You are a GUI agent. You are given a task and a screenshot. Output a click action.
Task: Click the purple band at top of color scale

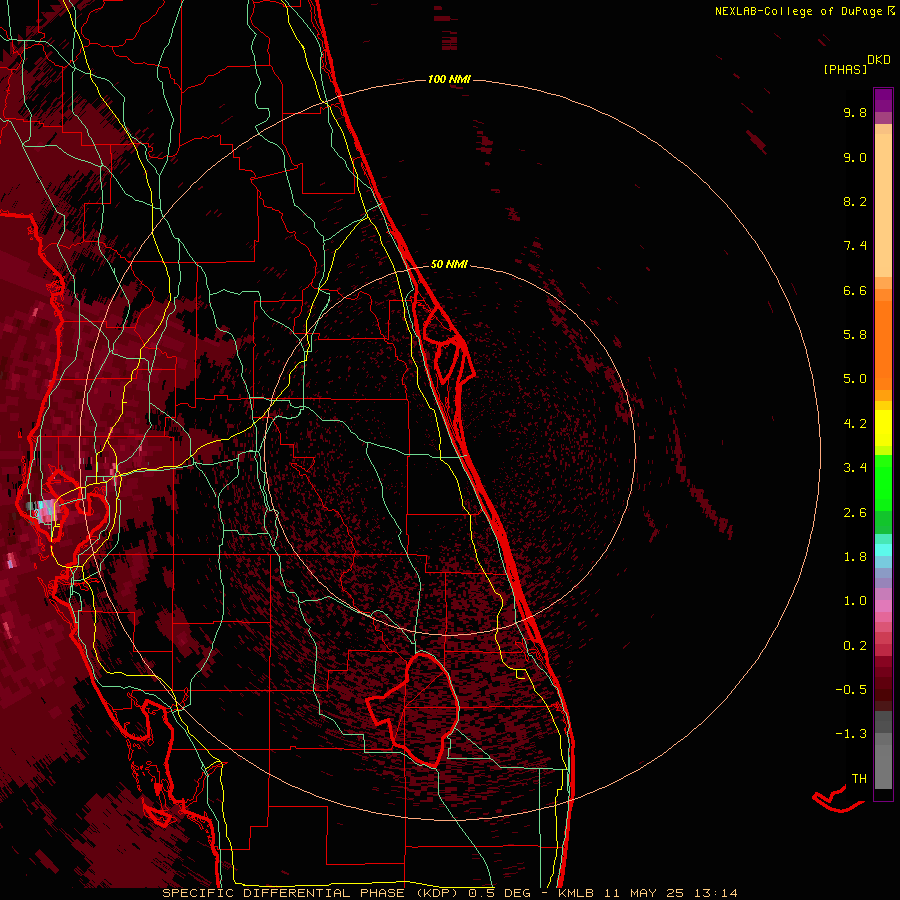883,100
